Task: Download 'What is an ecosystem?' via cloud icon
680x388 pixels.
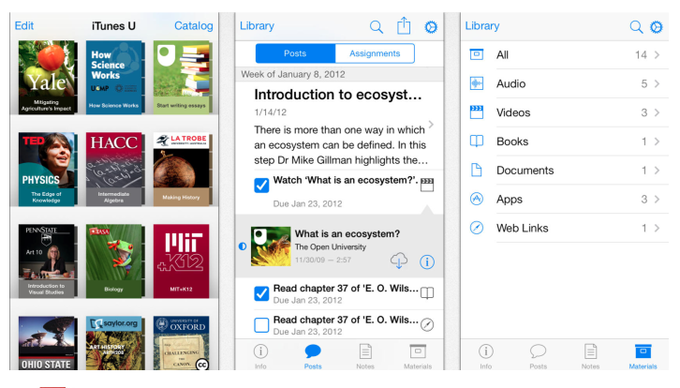Action: [x=399, y=261]
